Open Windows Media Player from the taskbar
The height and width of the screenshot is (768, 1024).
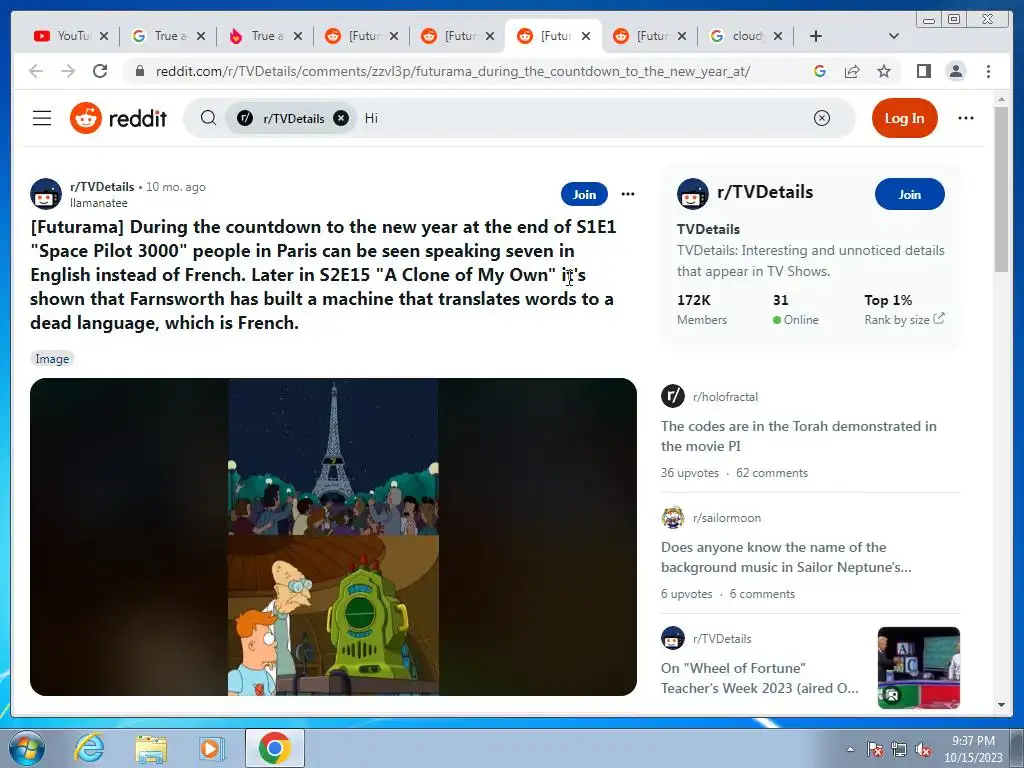pos(211,748)
